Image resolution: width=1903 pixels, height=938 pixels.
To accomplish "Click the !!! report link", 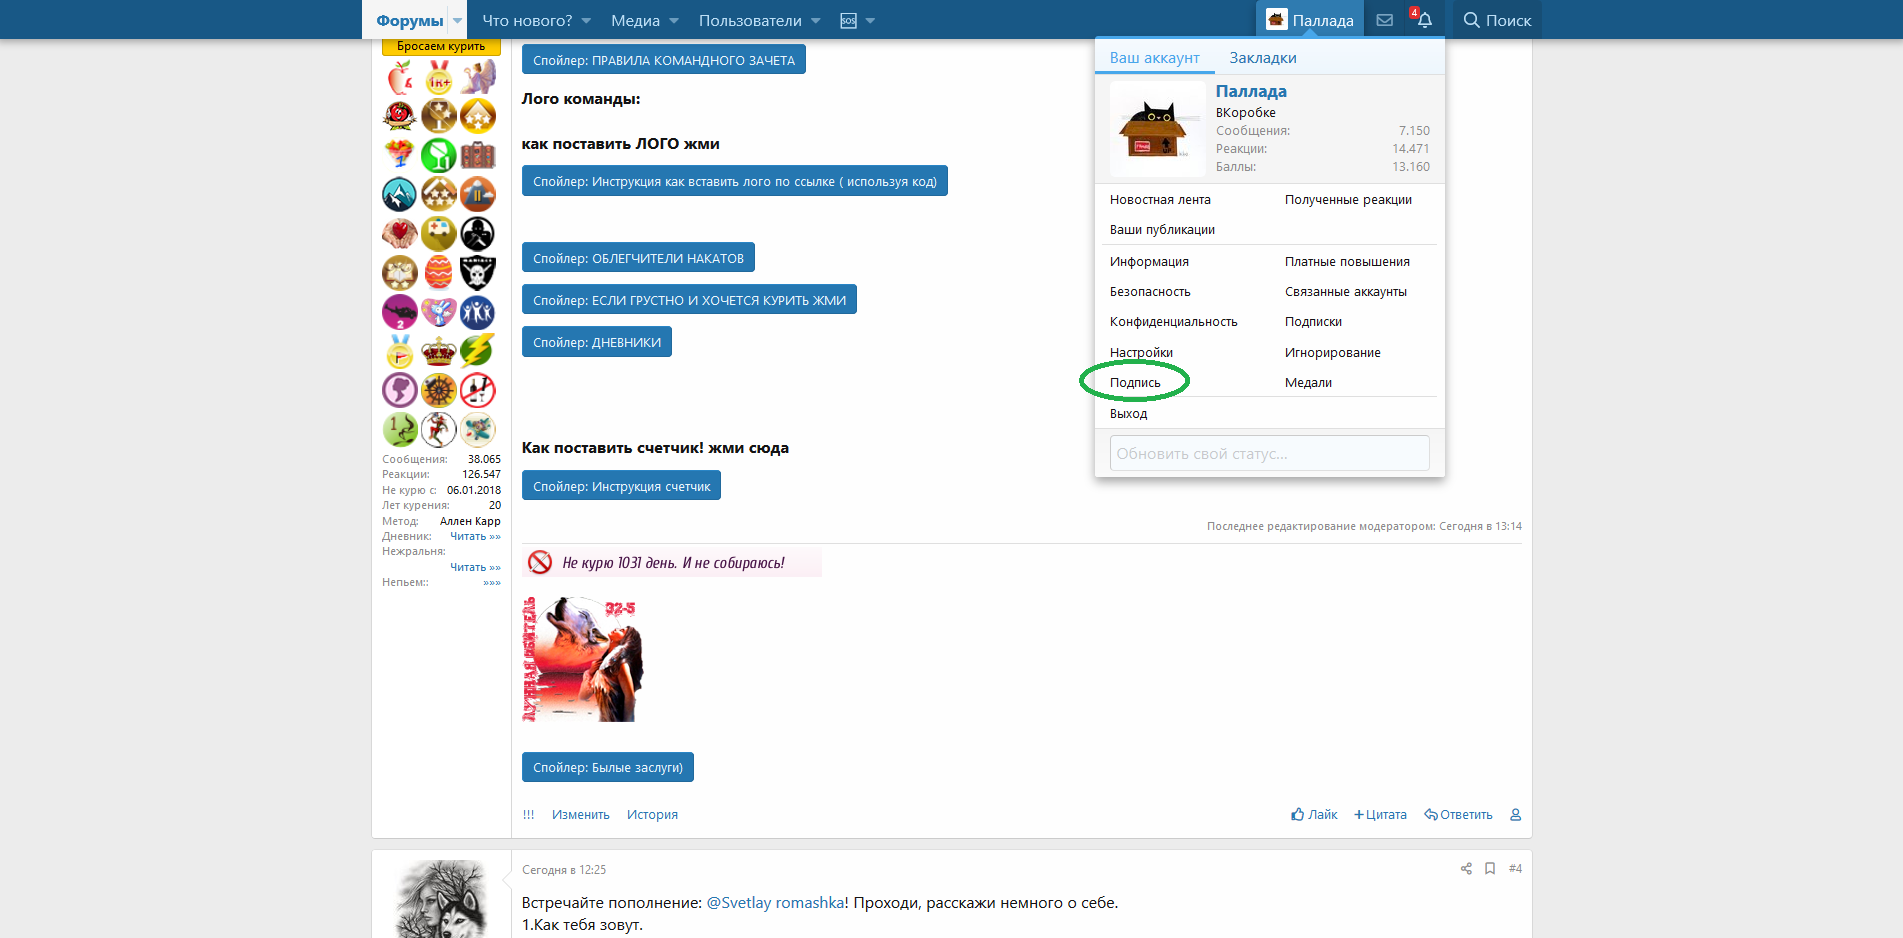I will [x=528, y=815].
